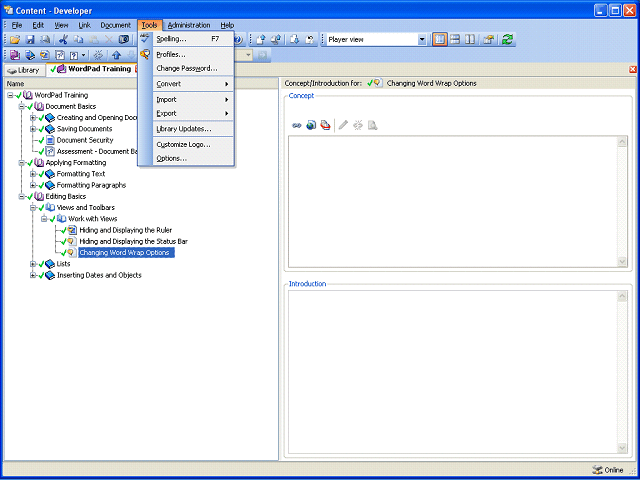Screen dimensions: 640x480
Task: Click the purple book icon beside Document Basics
Action: tap(40, 107)
